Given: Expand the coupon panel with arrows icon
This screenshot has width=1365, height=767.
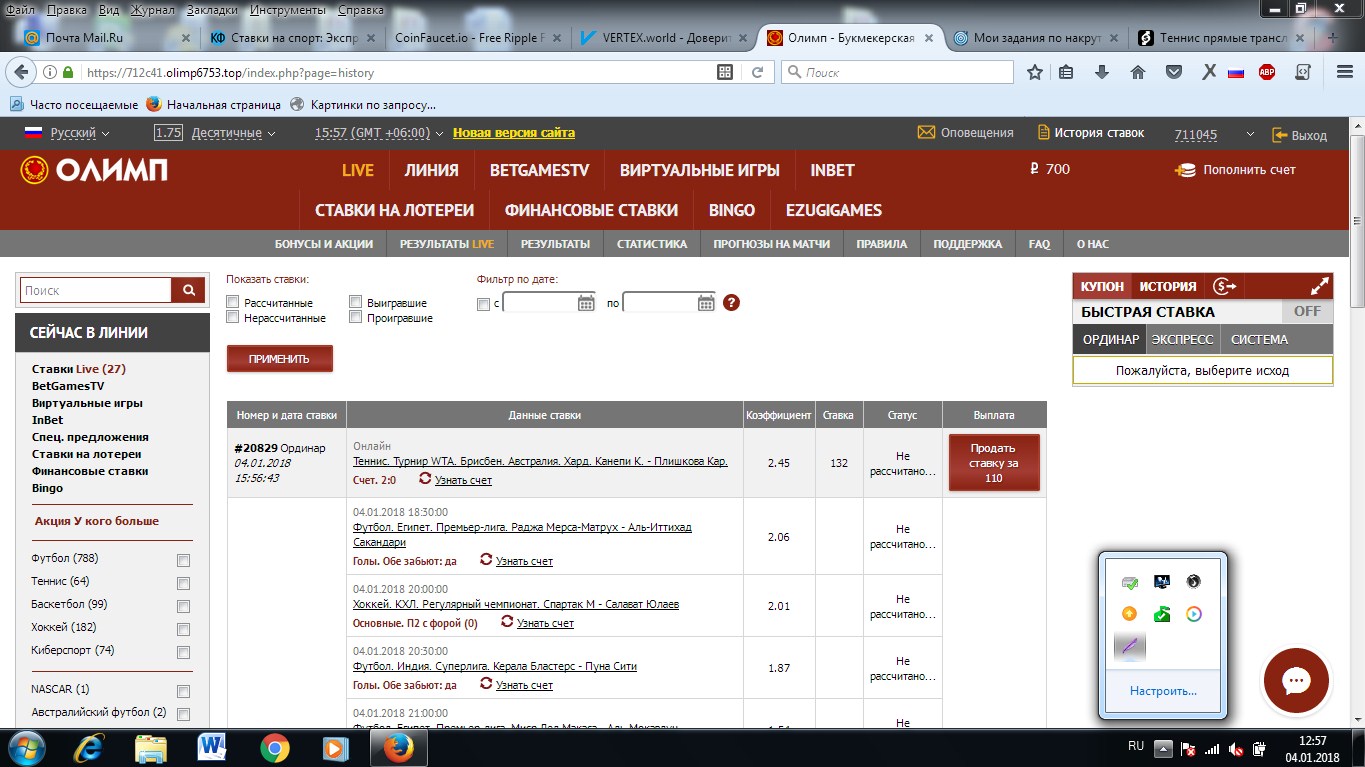Looking at the screenshot, I should tap(1319, 286).
